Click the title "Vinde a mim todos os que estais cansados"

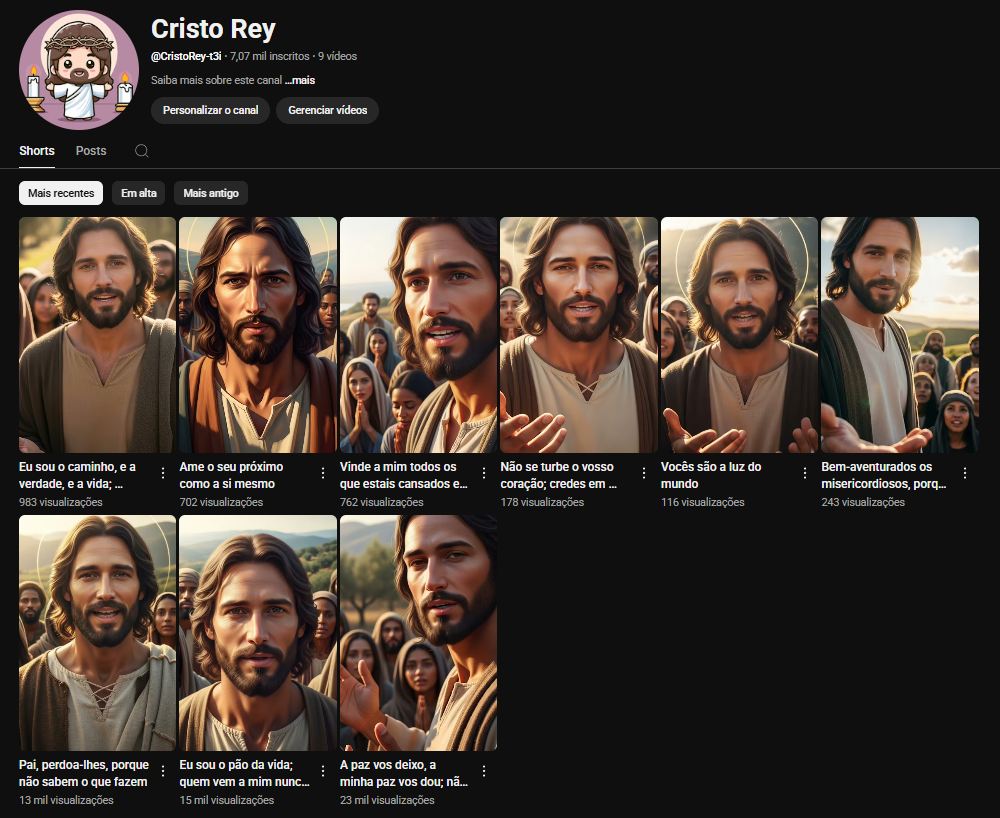[x=404, y=475]
